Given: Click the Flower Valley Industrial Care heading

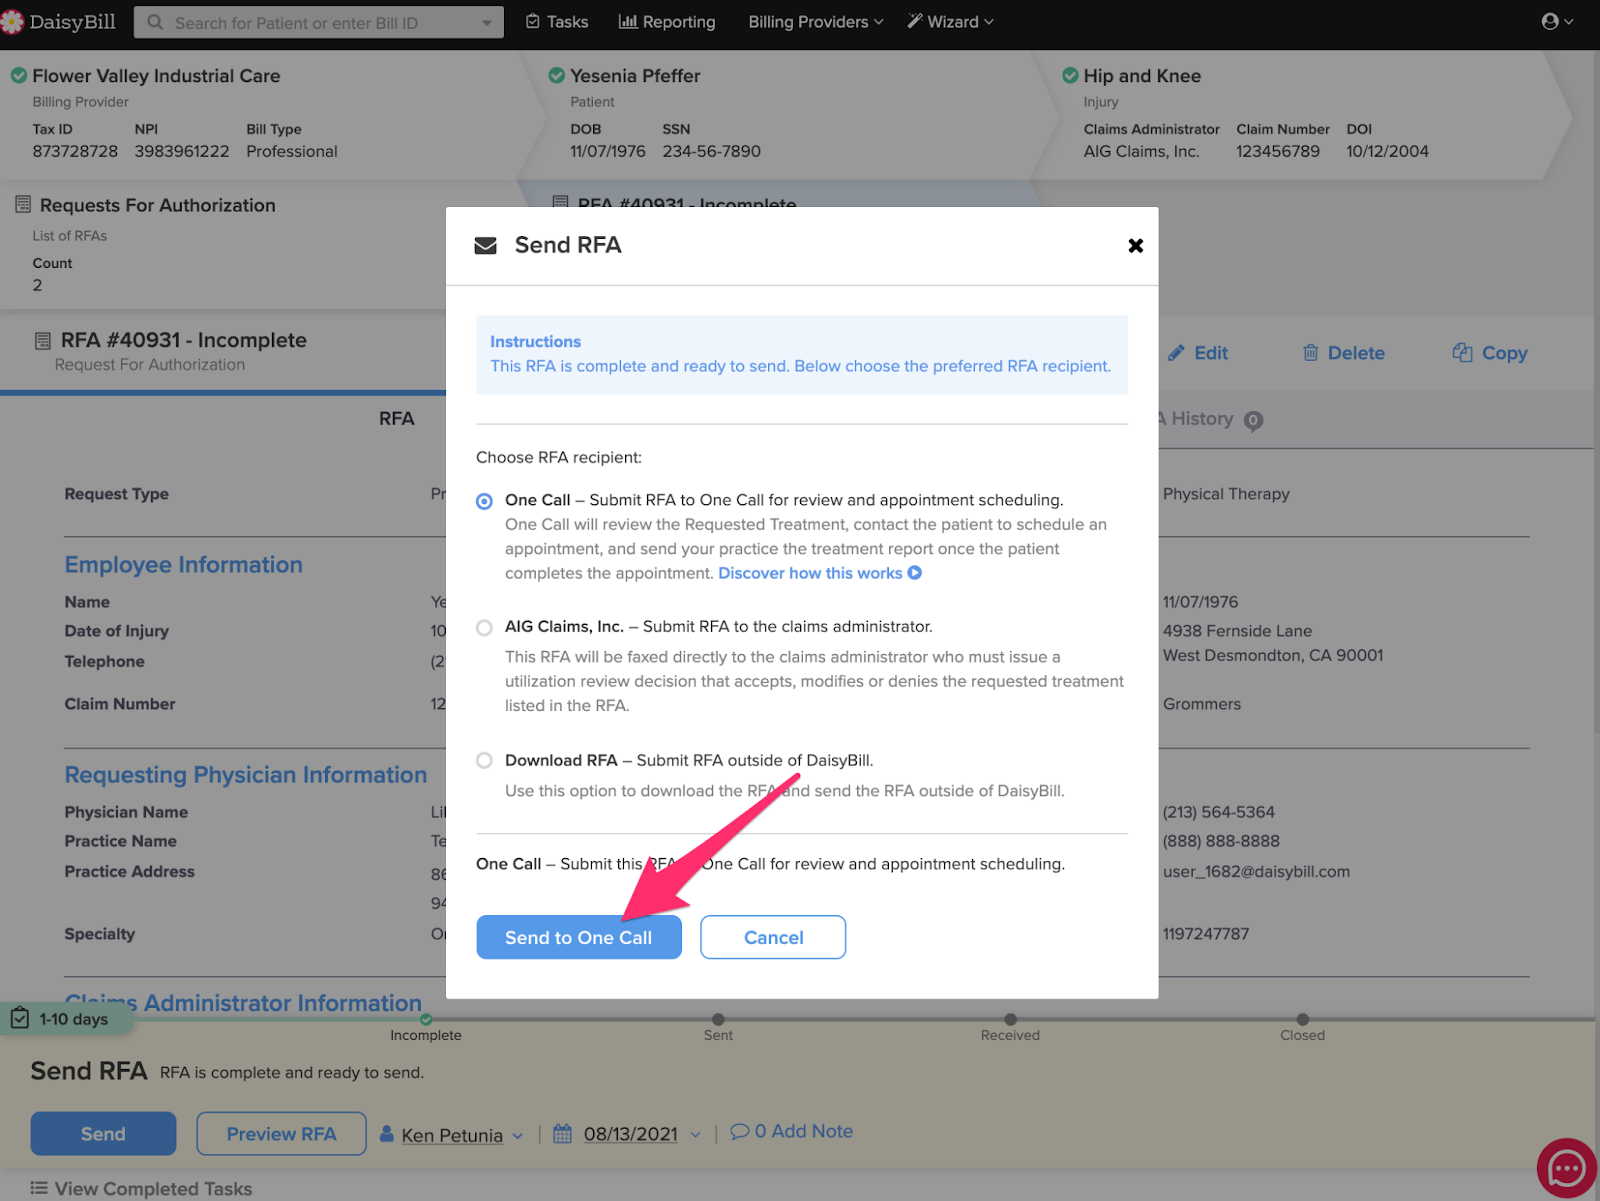Looking at the screenshot, I should [156, 76].
